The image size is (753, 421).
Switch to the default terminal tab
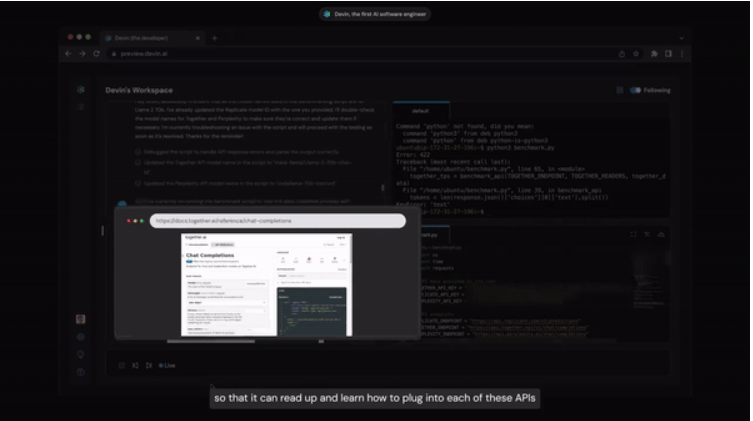(420, 111)
